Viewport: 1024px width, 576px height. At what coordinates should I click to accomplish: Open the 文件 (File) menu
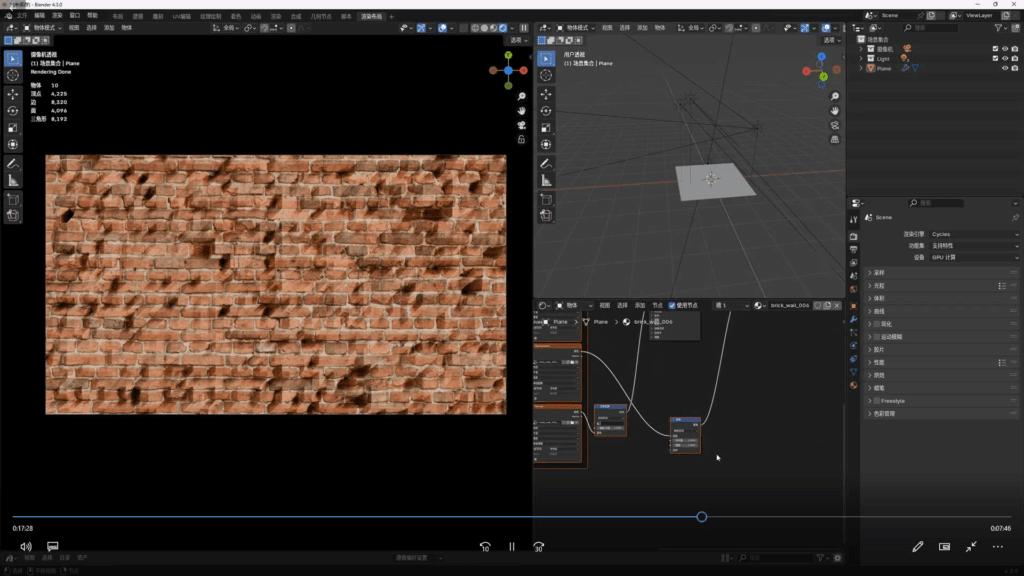click(x=22, y=16)
